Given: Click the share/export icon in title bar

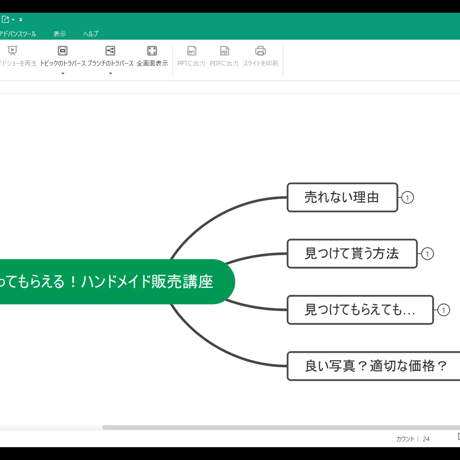Looking at the screenshot, I should coord(5,20).
